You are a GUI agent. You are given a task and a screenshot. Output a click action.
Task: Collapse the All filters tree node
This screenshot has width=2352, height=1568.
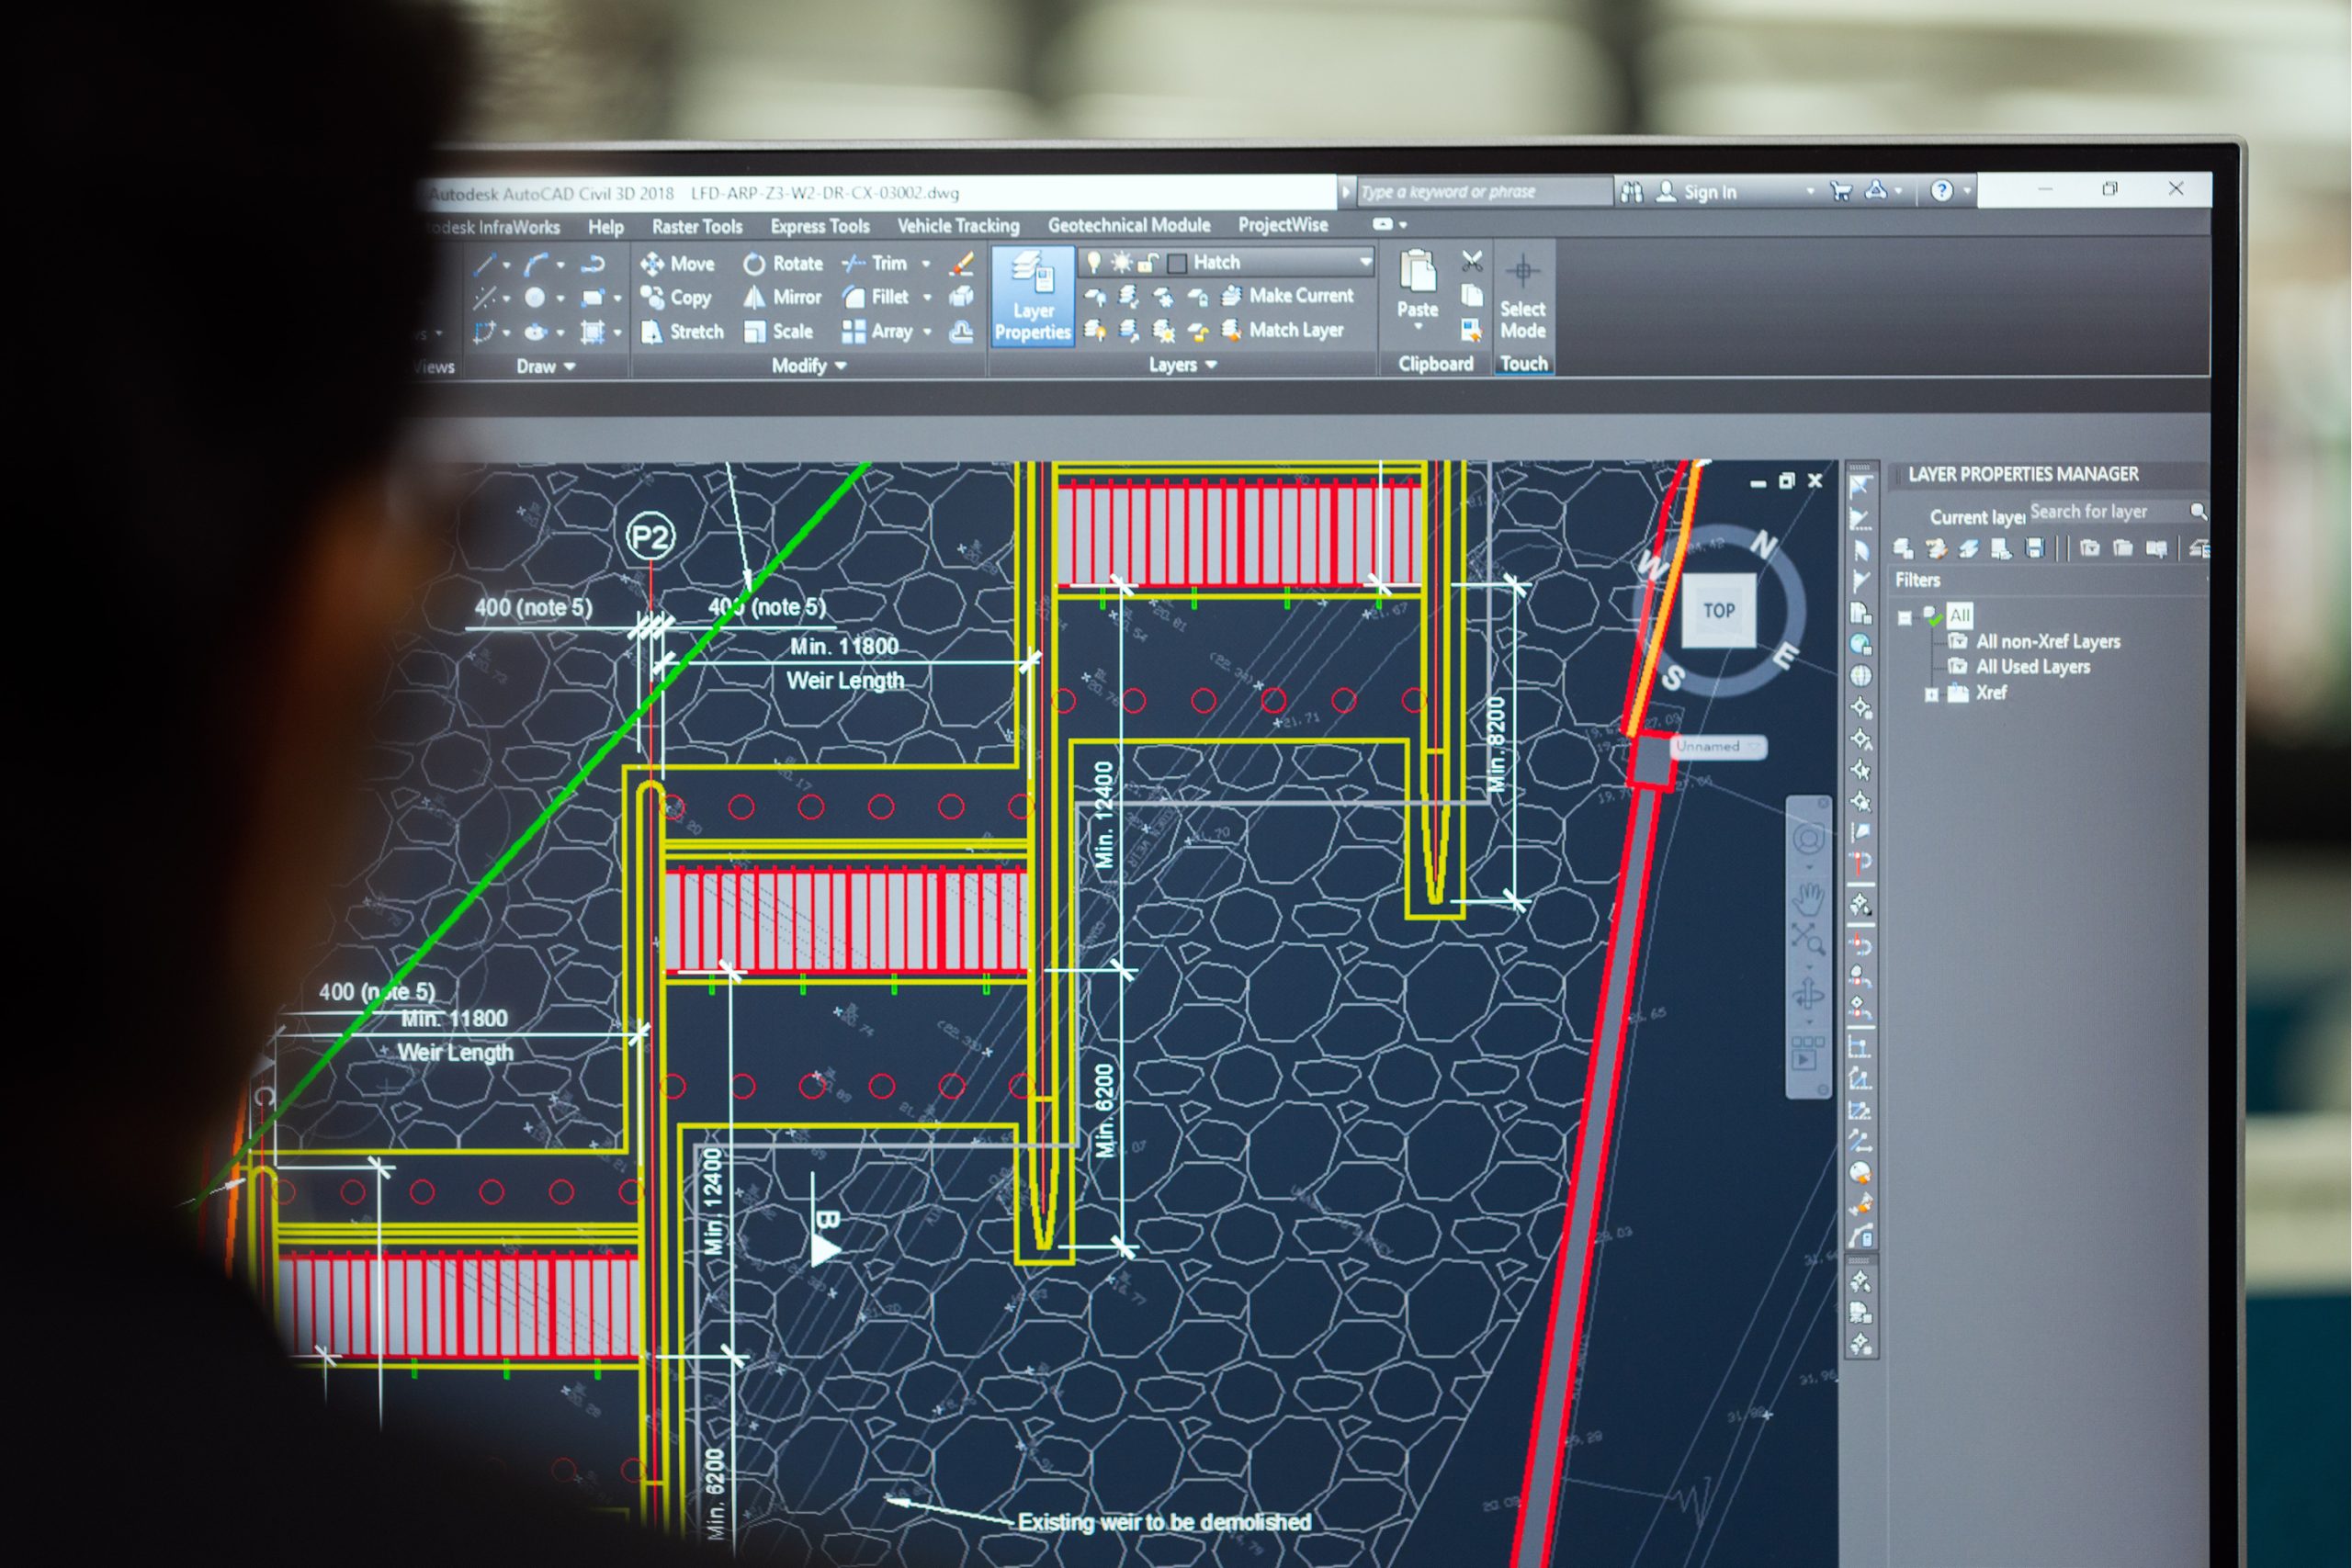point(1905,617)
